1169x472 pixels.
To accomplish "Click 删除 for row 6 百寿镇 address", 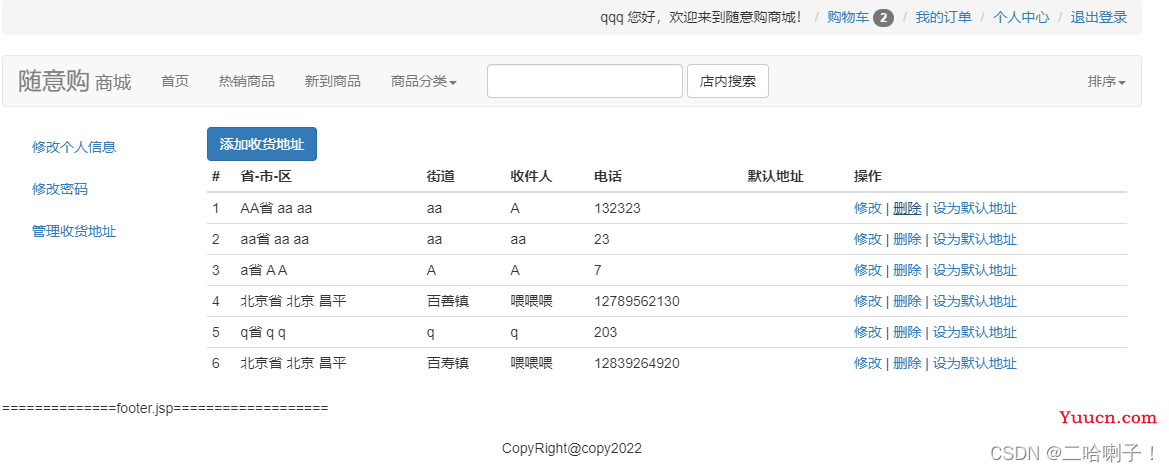I will pos(907,363).
